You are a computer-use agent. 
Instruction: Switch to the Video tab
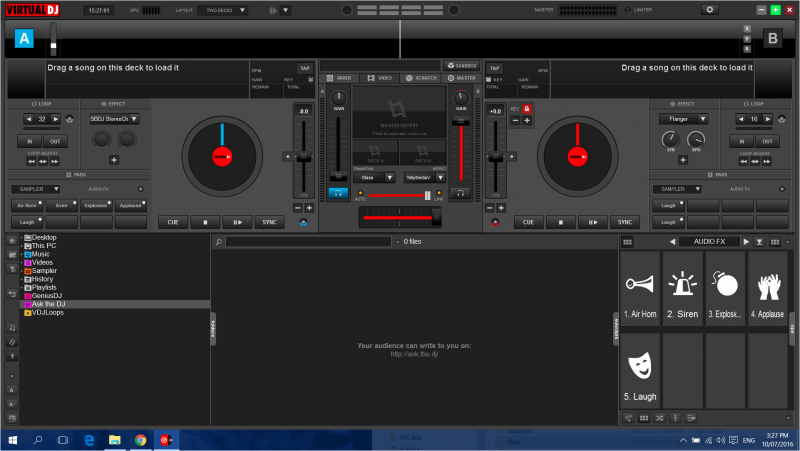[x=380, y=78]
